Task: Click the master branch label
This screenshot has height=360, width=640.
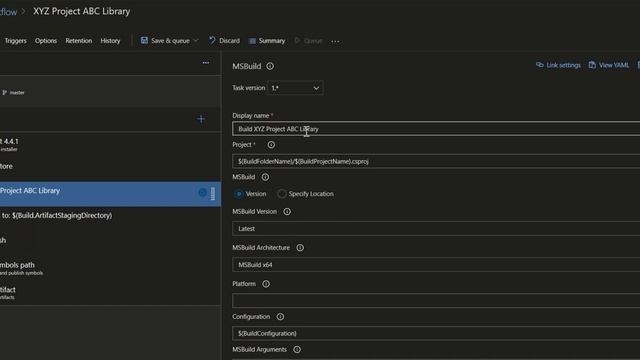Action: [x=17, y=93]
